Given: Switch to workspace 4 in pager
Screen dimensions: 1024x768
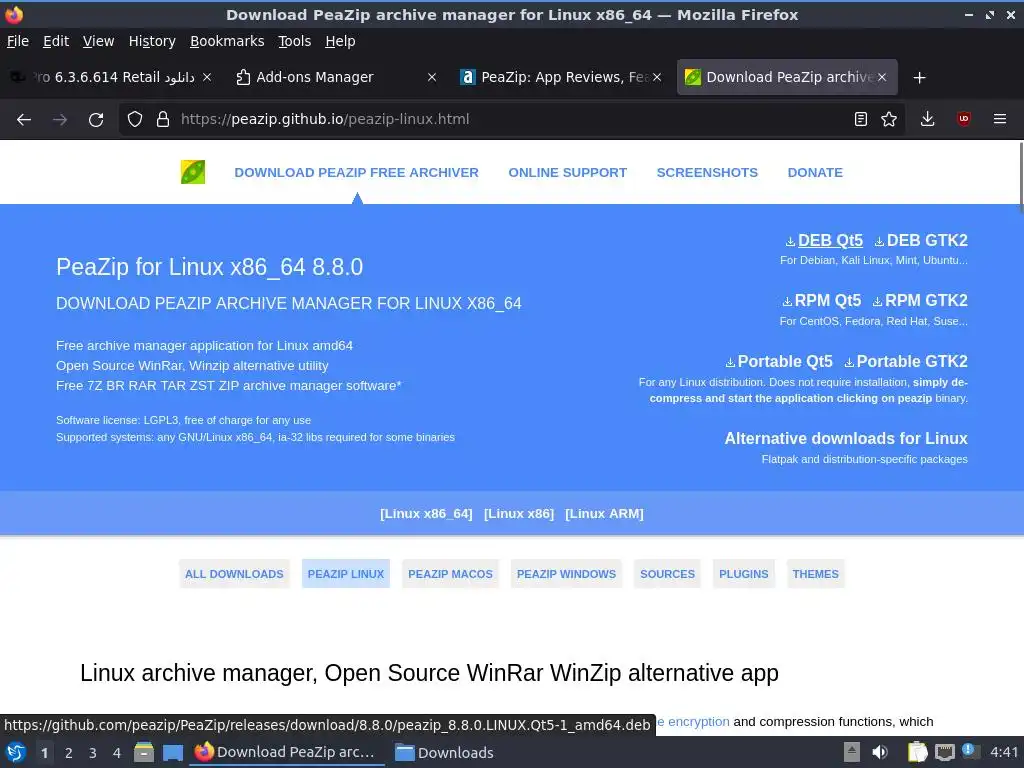Looking at the screenshot, I should (x=117, y=753).
